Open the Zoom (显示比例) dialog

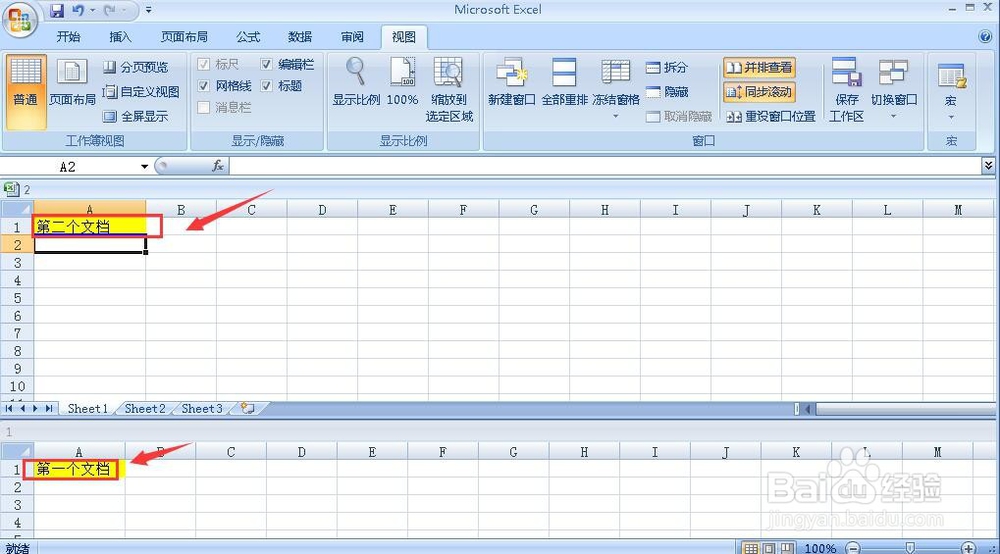tap(356, 82)
